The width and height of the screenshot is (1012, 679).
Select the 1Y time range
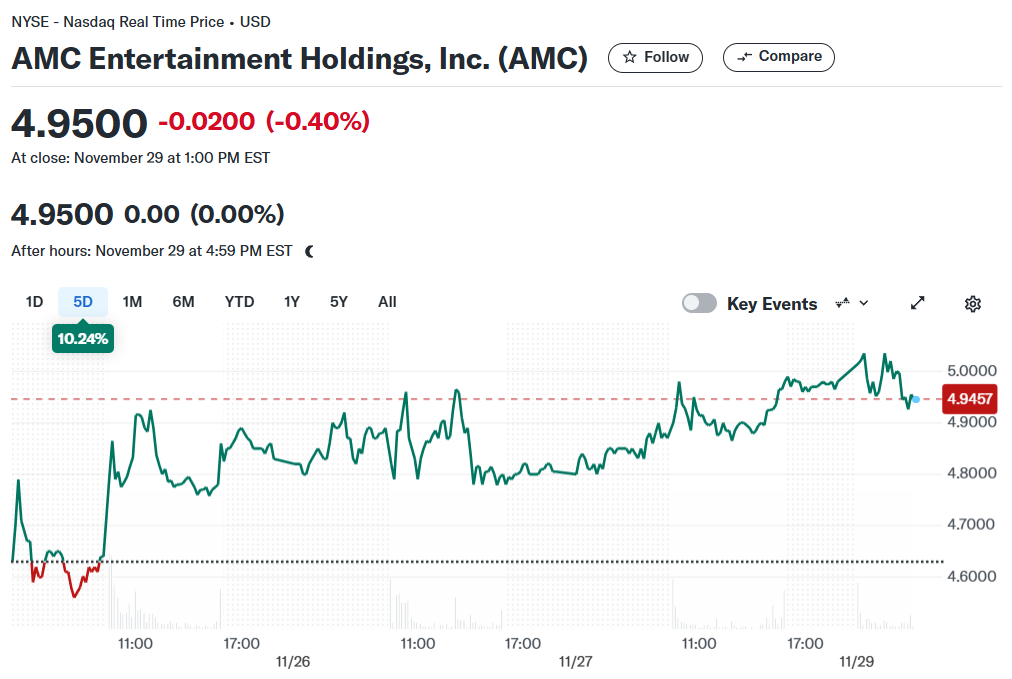pos(292,302)
